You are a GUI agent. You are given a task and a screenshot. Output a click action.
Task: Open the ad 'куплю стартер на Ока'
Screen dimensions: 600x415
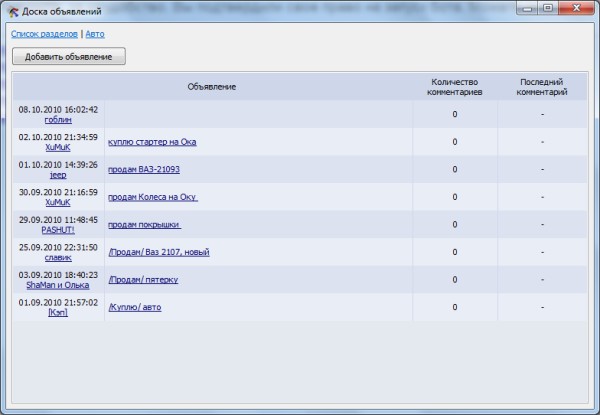point(152,142)
